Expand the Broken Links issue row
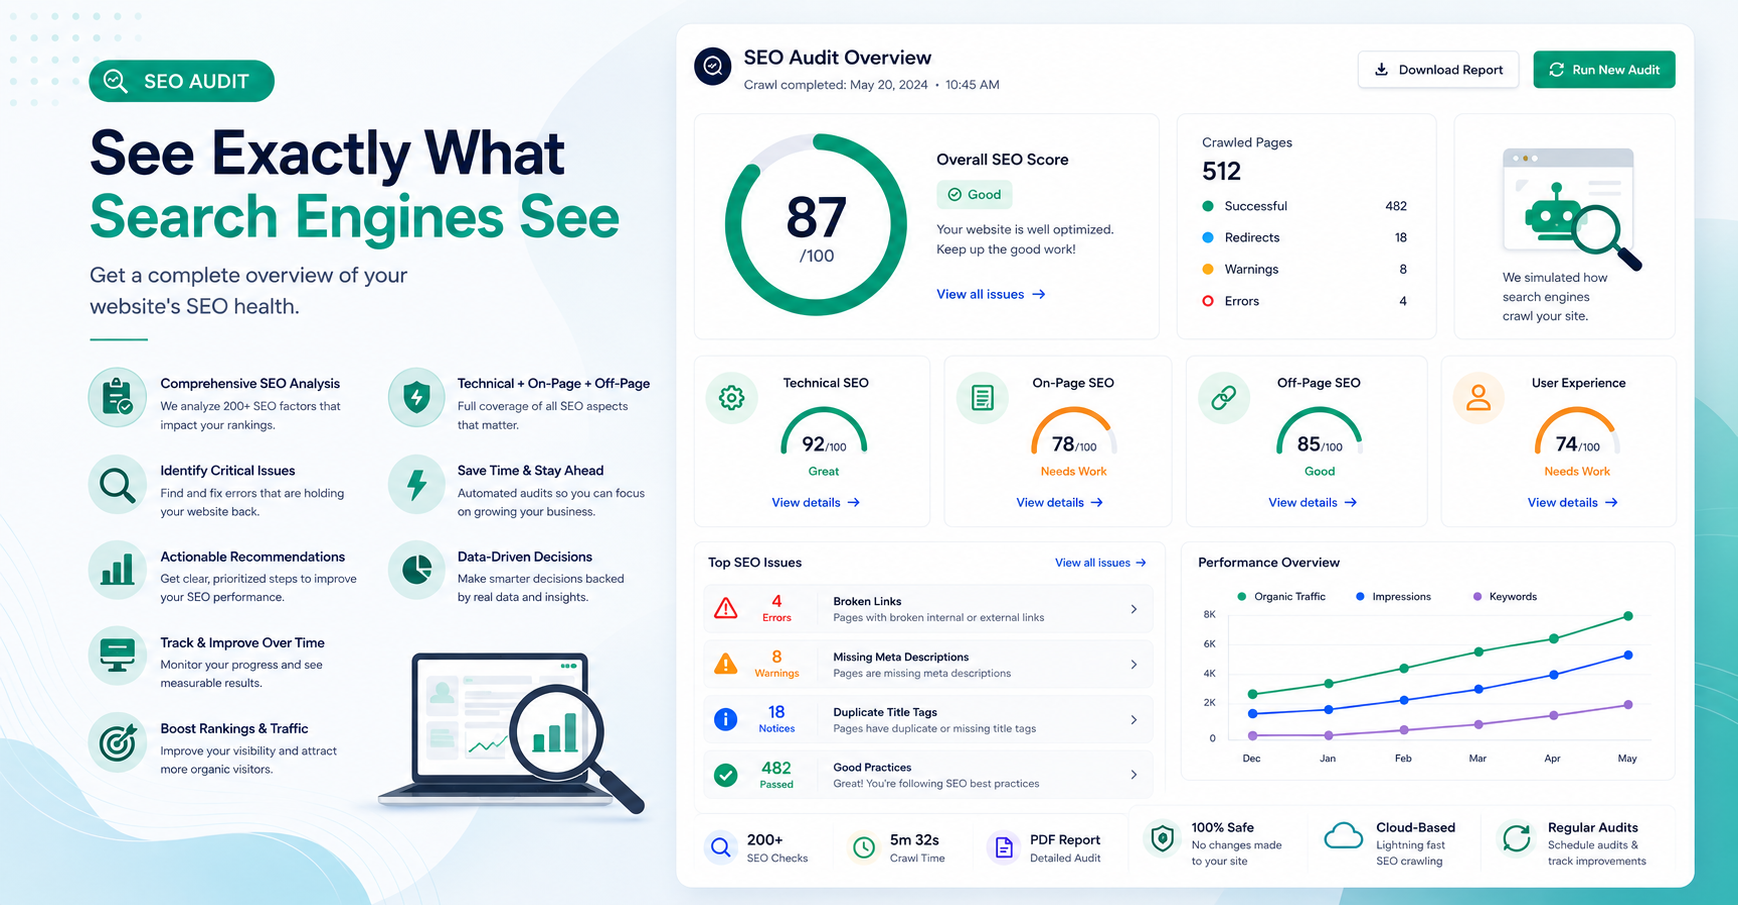 pos(928,609)
